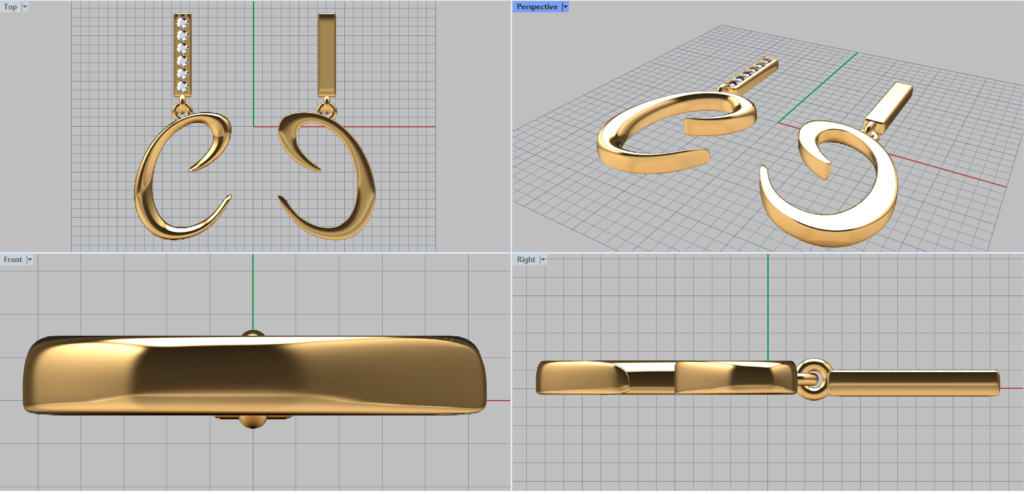Select the Front viewport title label
This screenshot has width=1024, height=494.
coord(13,260)
